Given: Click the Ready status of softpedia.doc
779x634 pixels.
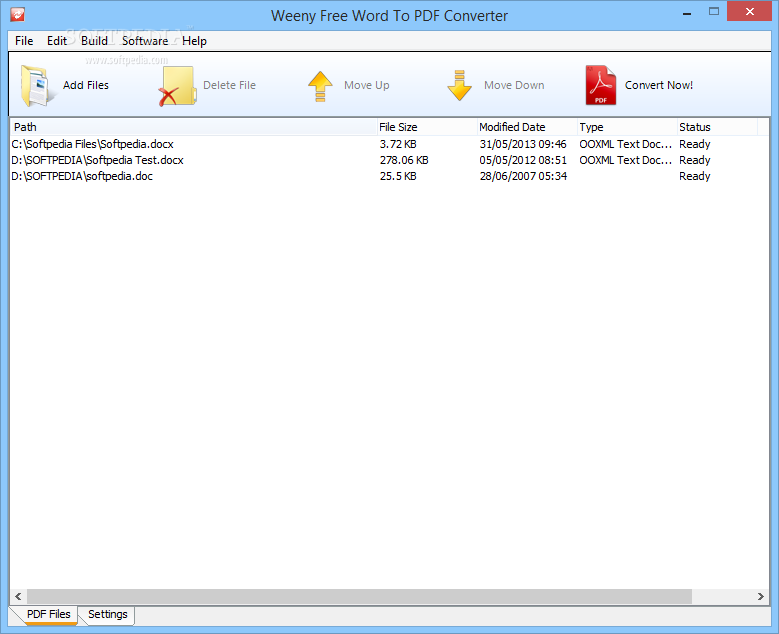Looking at the screenshot, I should pos(695,176).
